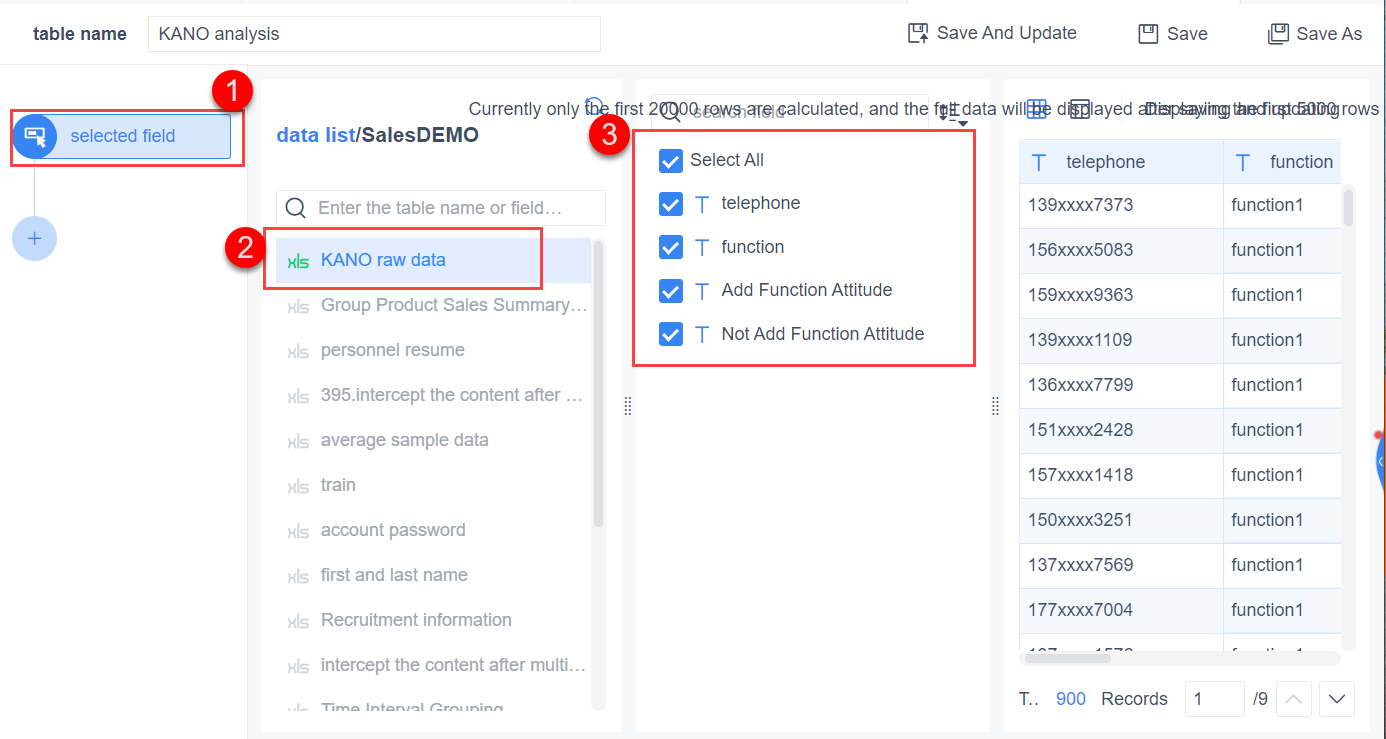Screen dimensions: 1386x739
Task: Click the horizontal scrollbar under preview table
Action: coord(1067,658)
